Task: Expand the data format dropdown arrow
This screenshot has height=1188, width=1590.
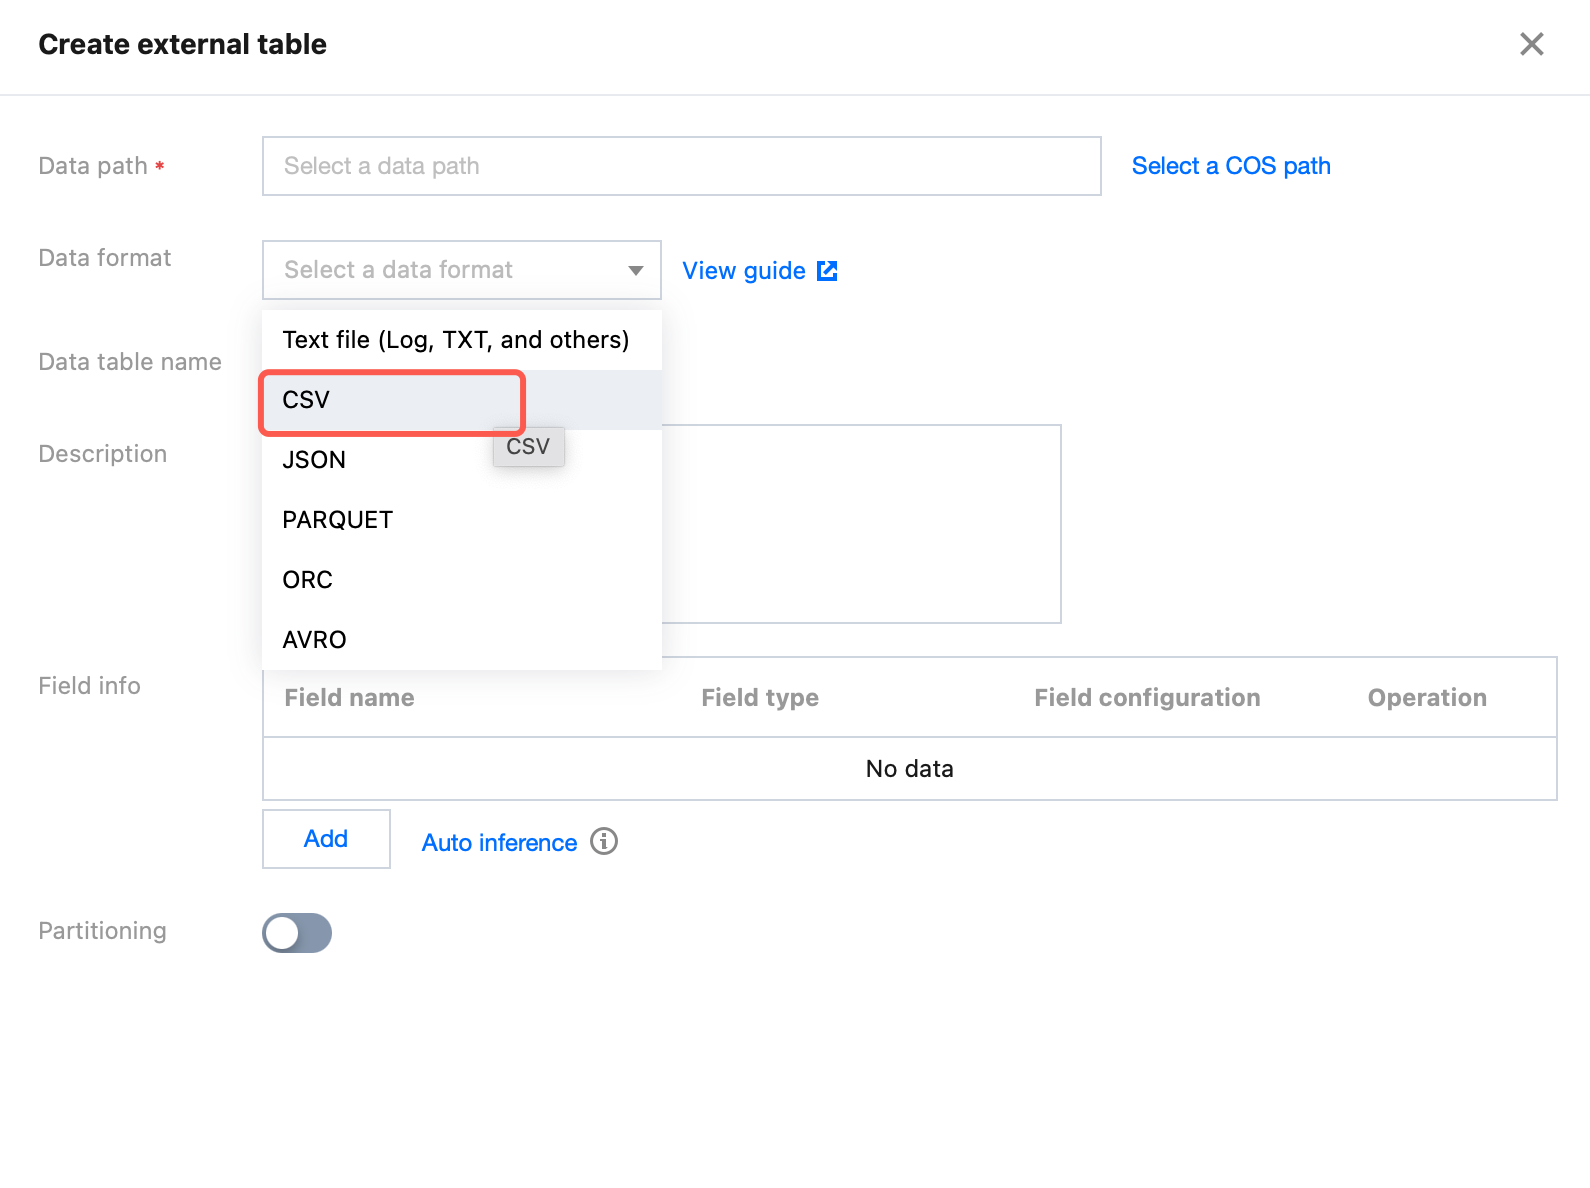Action: tap(636, 270)
